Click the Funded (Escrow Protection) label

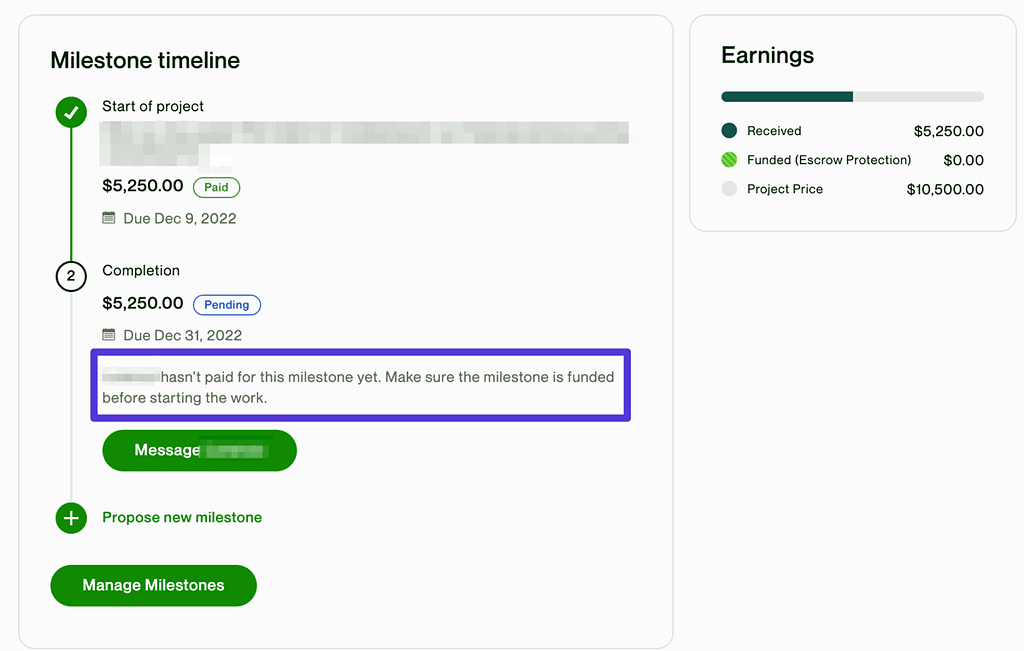click(829, 160)
